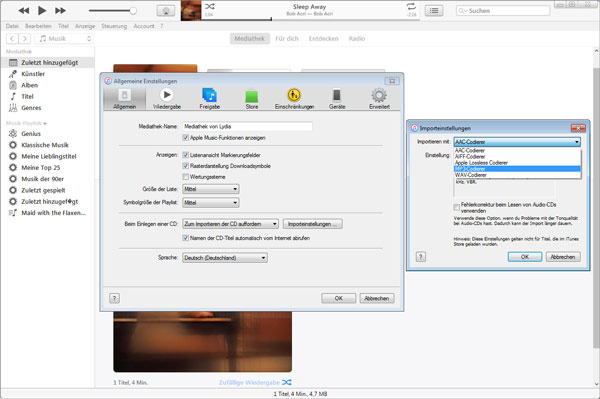Image resolution: width=600 pixels, height=399 pixels.
Task: Toggle the shuffle icon in now playing
Action: tap(210, 7)
